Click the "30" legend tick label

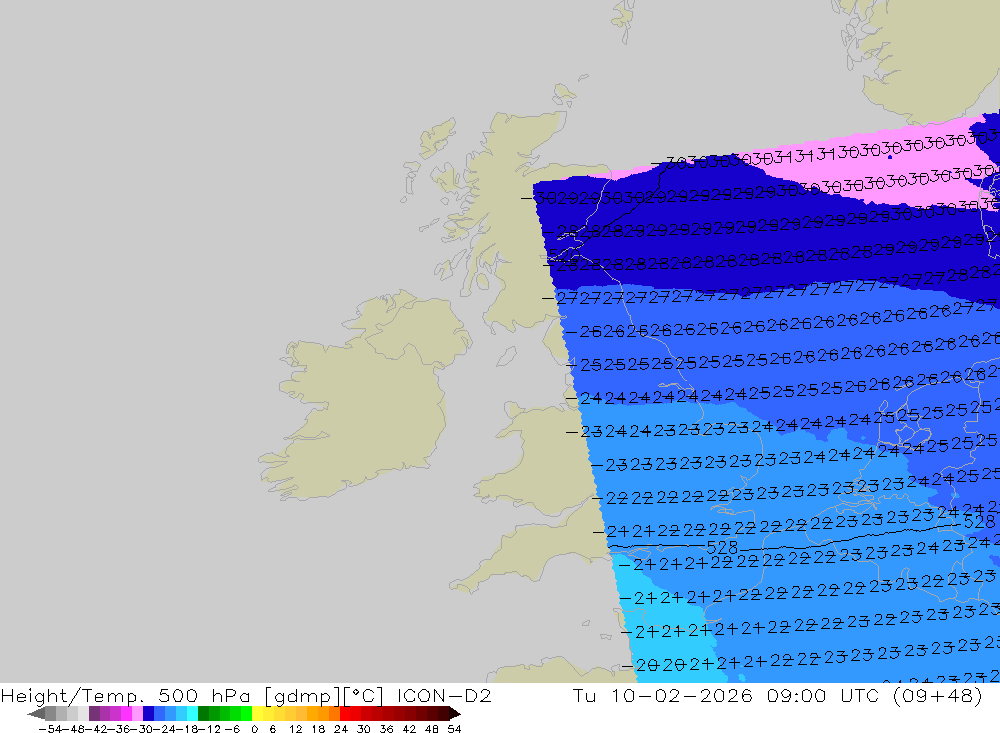364,729
